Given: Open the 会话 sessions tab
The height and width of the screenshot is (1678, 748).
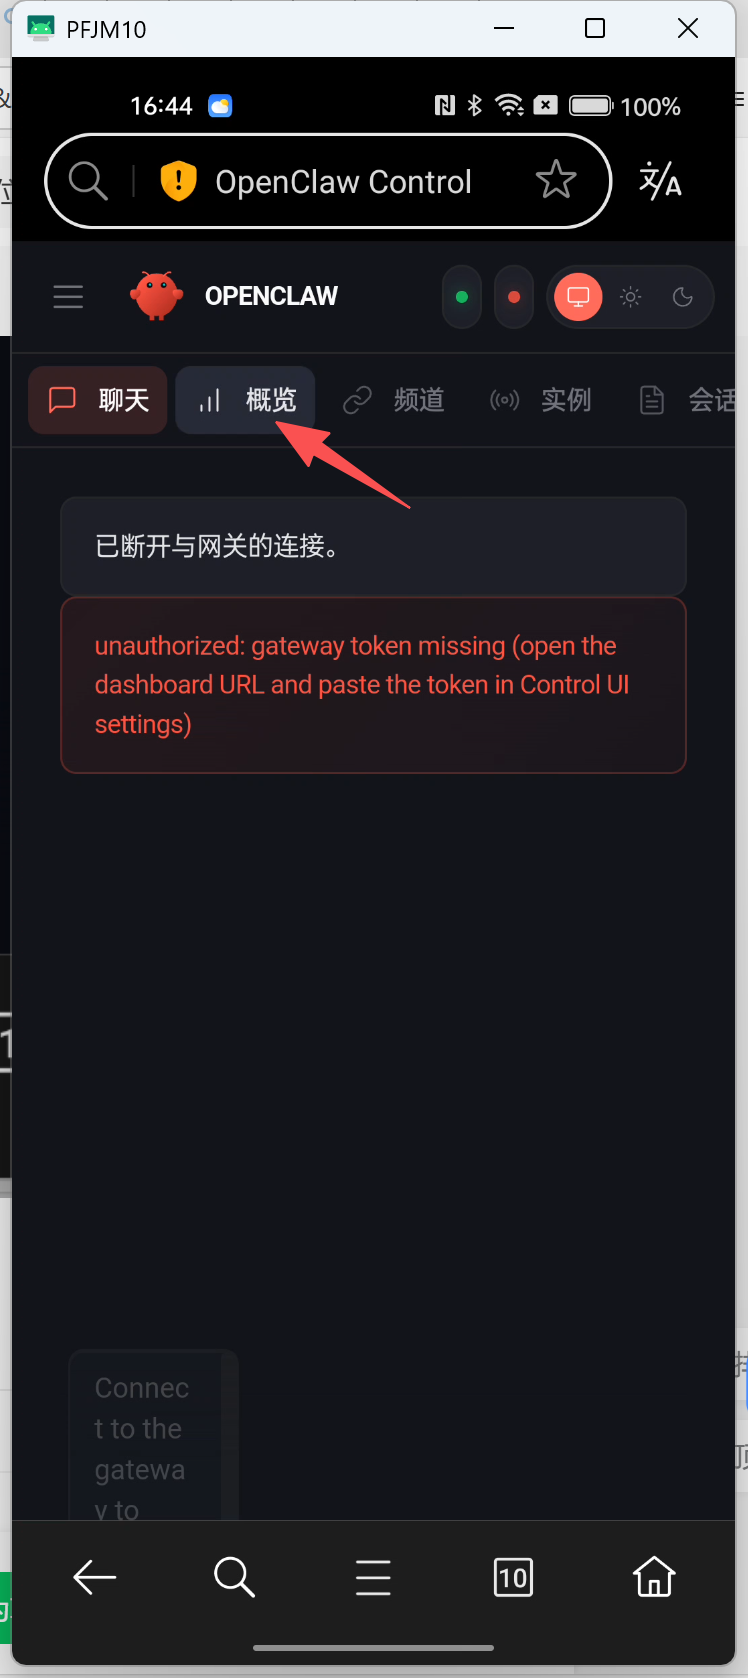Looking at the screenshot, I should coord(688,400).
